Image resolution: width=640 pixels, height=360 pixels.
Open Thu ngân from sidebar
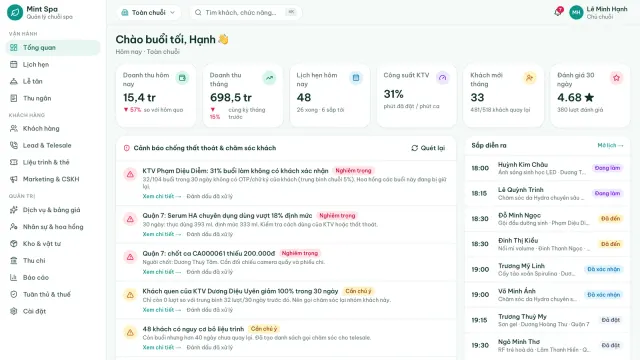coord(53,98)
